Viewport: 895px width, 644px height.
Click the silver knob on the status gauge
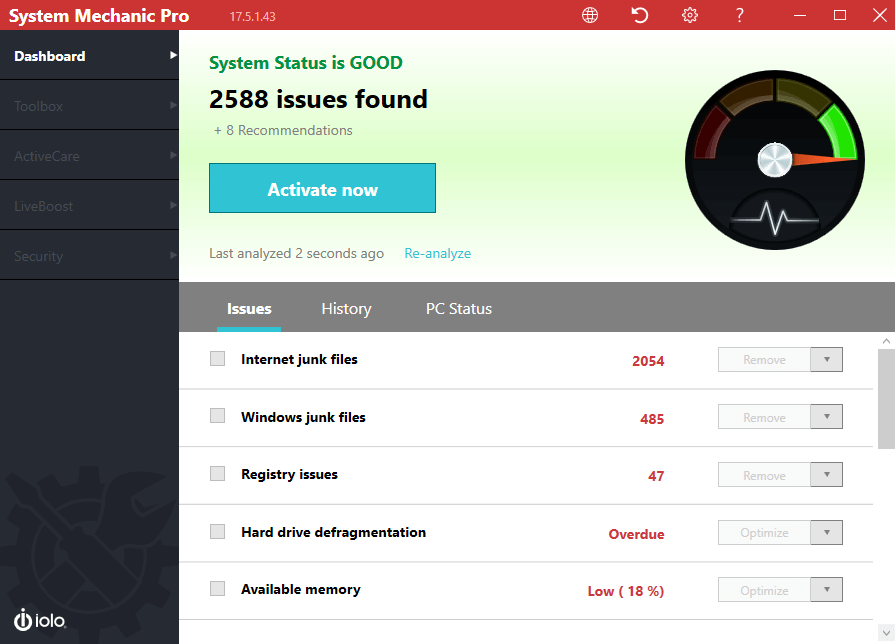[773, 158]
